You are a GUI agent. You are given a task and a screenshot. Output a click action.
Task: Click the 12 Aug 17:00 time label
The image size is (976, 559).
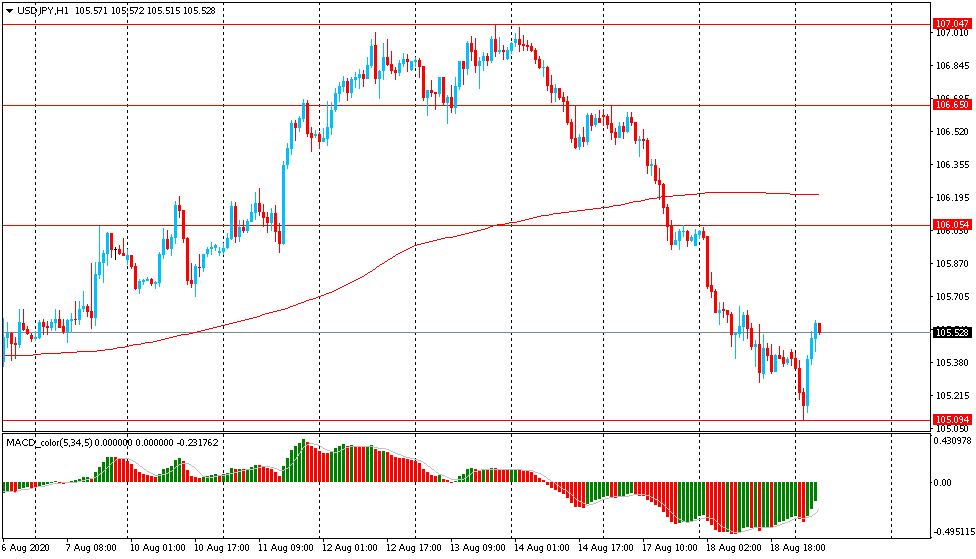(x=413, y=548)
